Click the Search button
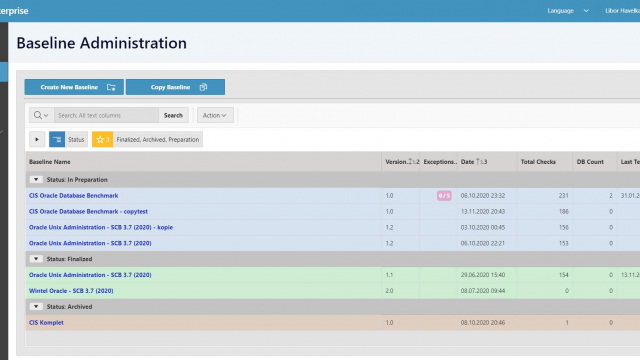640x360 pixels. (x=173, y=116)
